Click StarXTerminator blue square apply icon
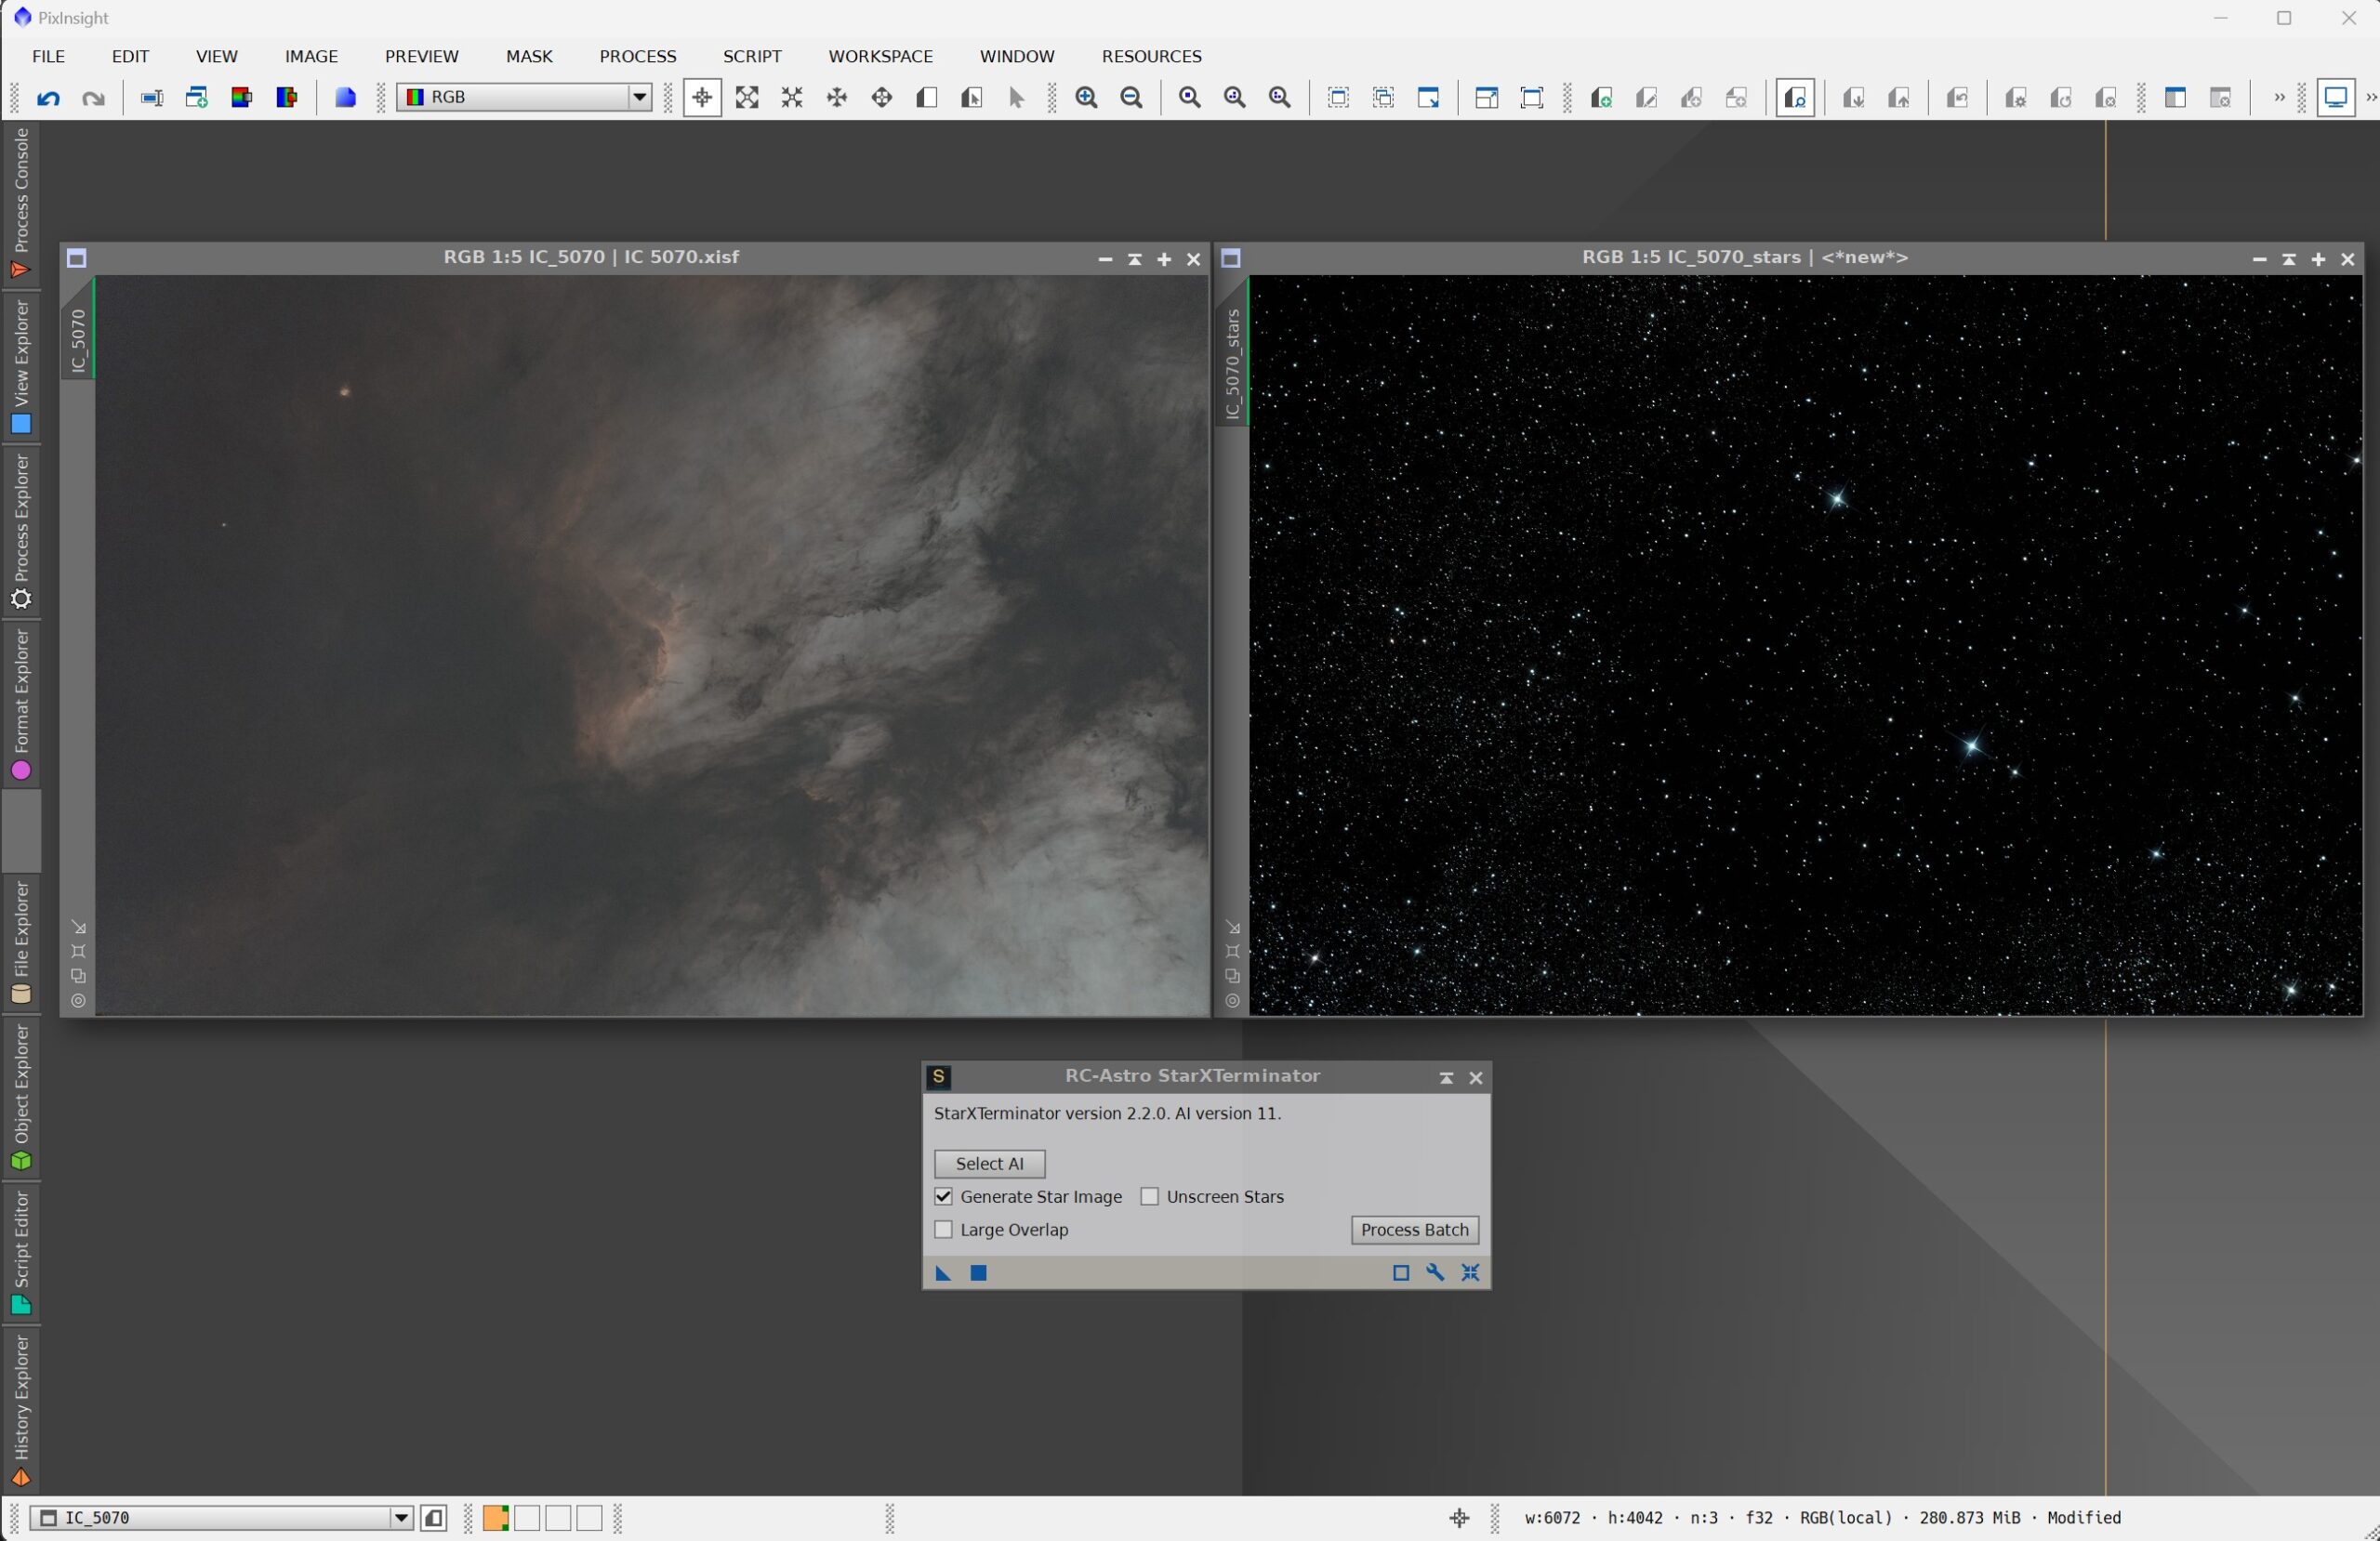The height and width of the screenshot is (1541, 2380). pos(979,1273)
